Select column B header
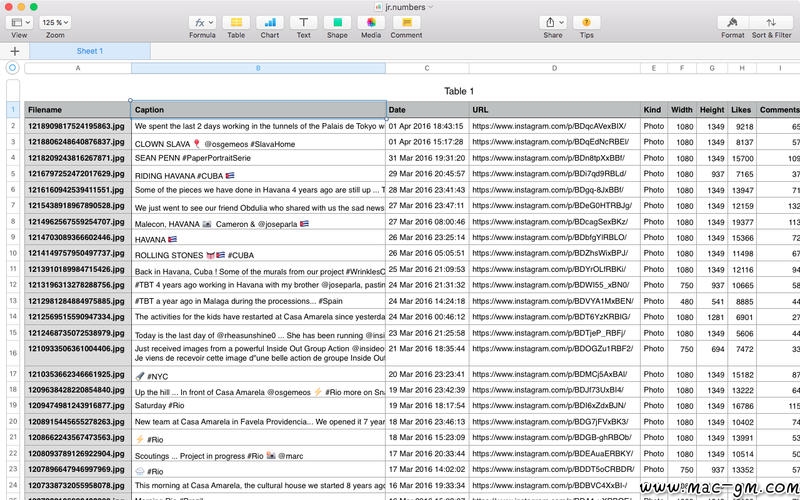Screen dimensions: 800x500 [258, 68]
